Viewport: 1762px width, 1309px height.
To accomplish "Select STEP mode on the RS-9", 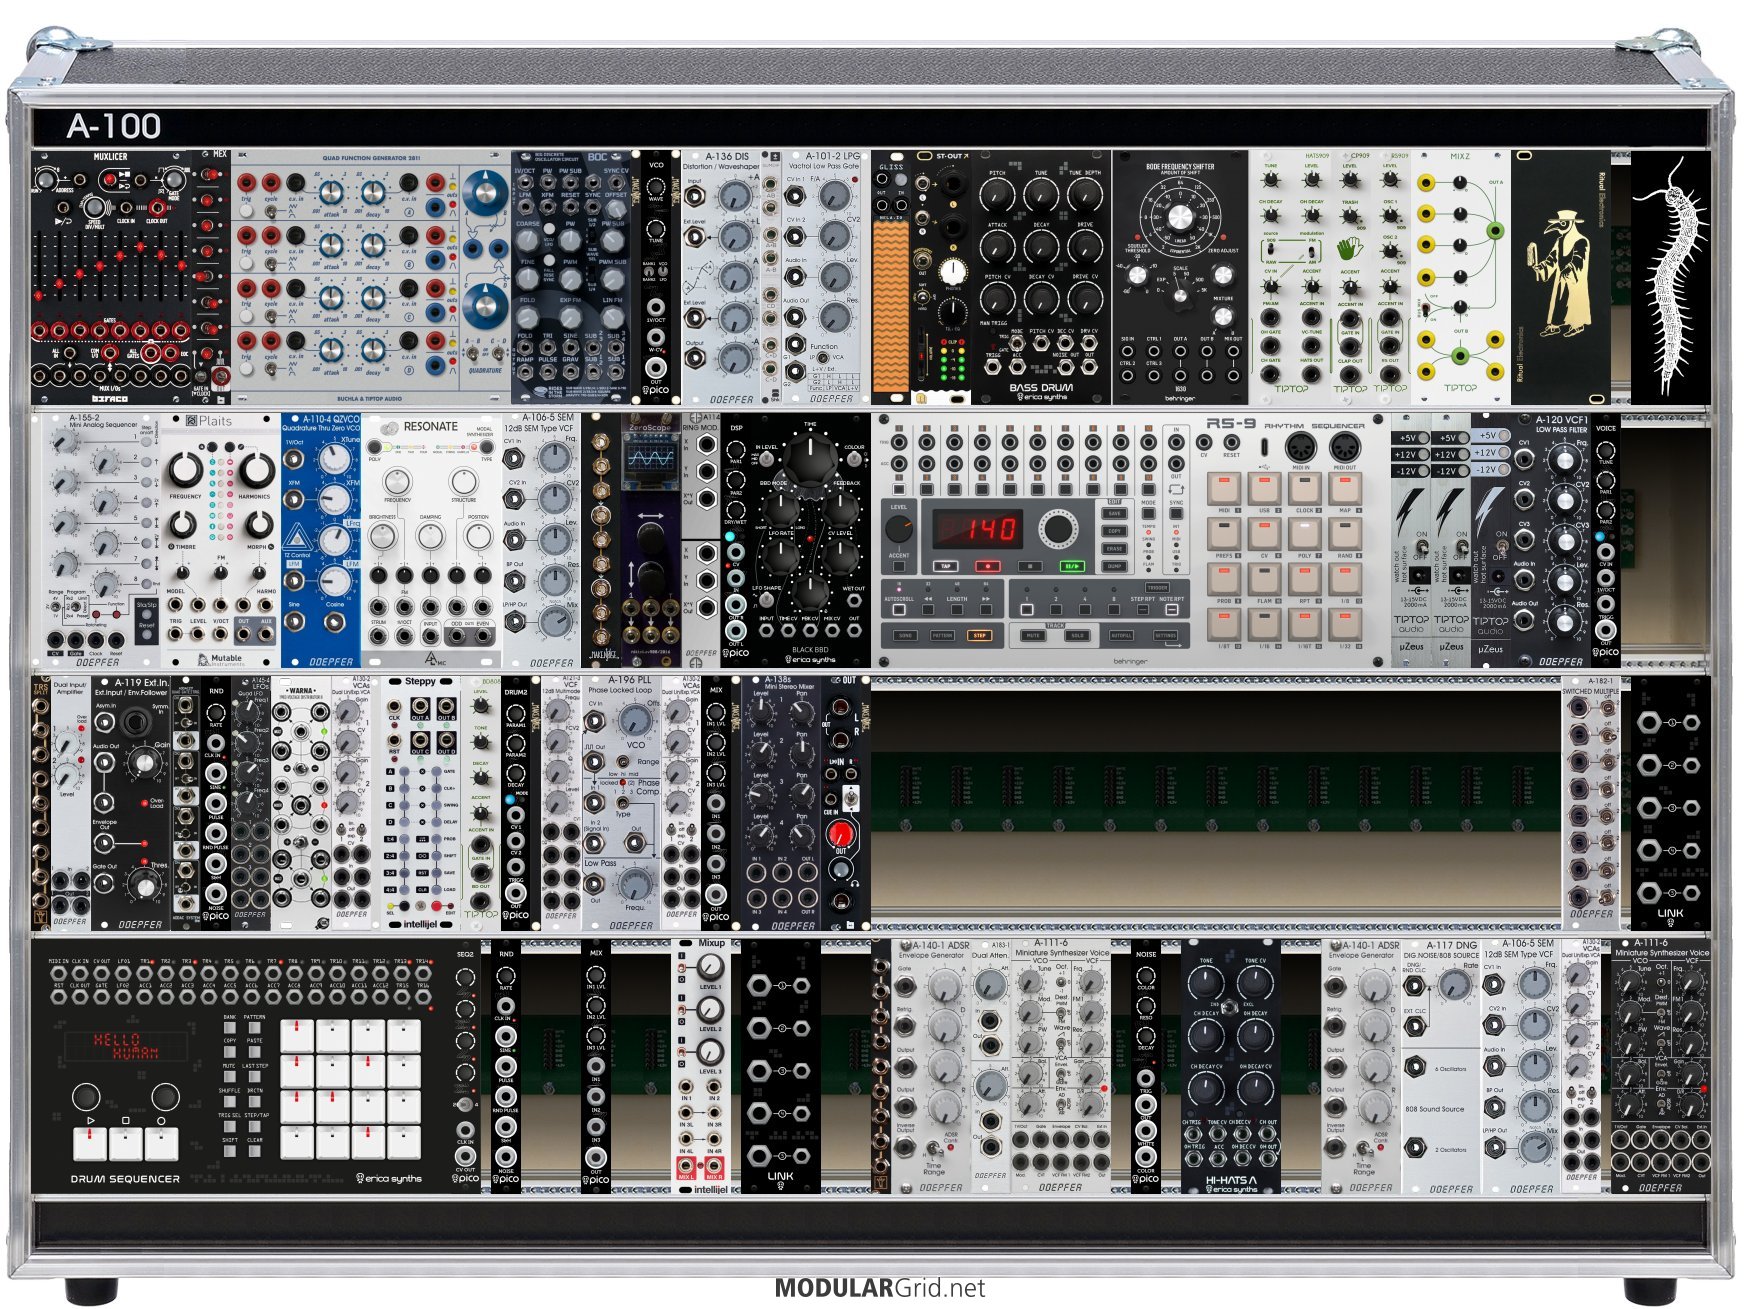I will pyautogui.click(x=979, y=635).
